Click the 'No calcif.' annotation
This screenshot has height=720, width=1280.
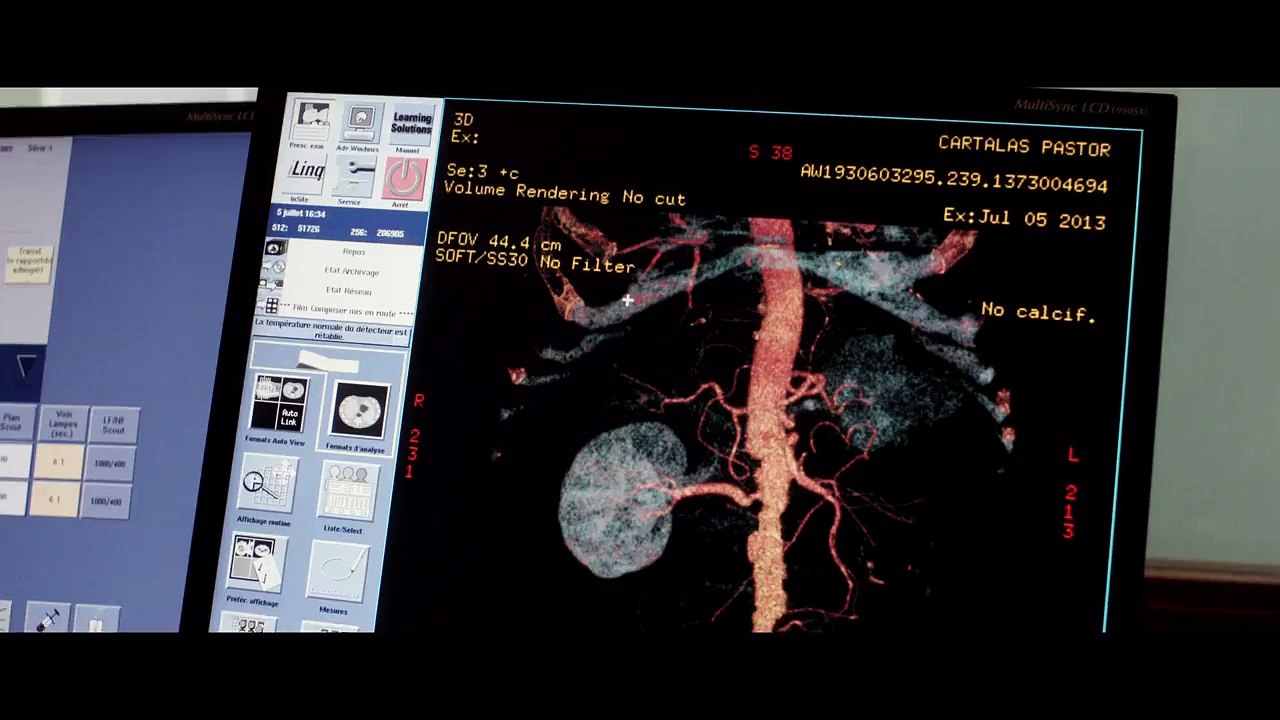[x=1038, y=312]
